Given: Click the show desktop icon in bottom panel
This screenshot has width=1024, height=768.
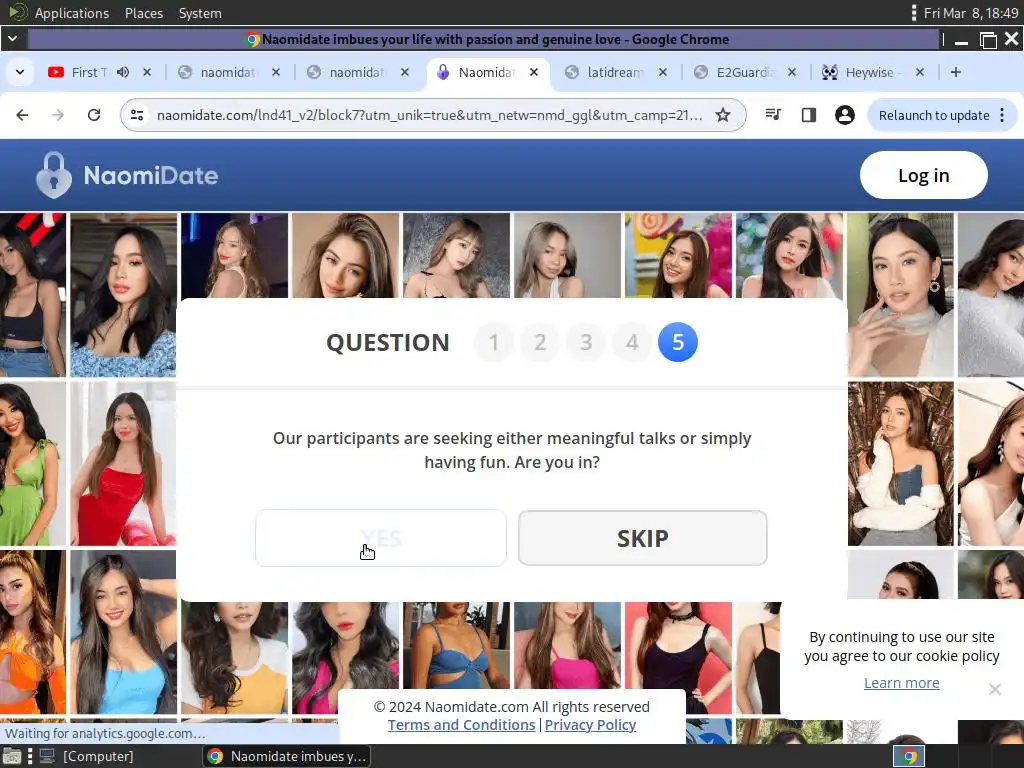Looking at the screenshot, I should (x=11, y=756).
